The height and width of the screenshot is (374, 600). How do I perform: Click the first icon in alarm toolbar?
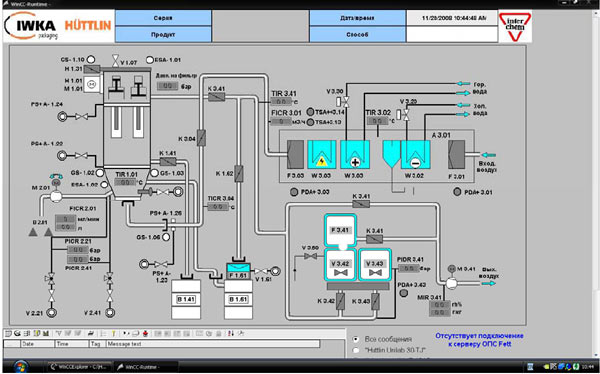point(9,333)
